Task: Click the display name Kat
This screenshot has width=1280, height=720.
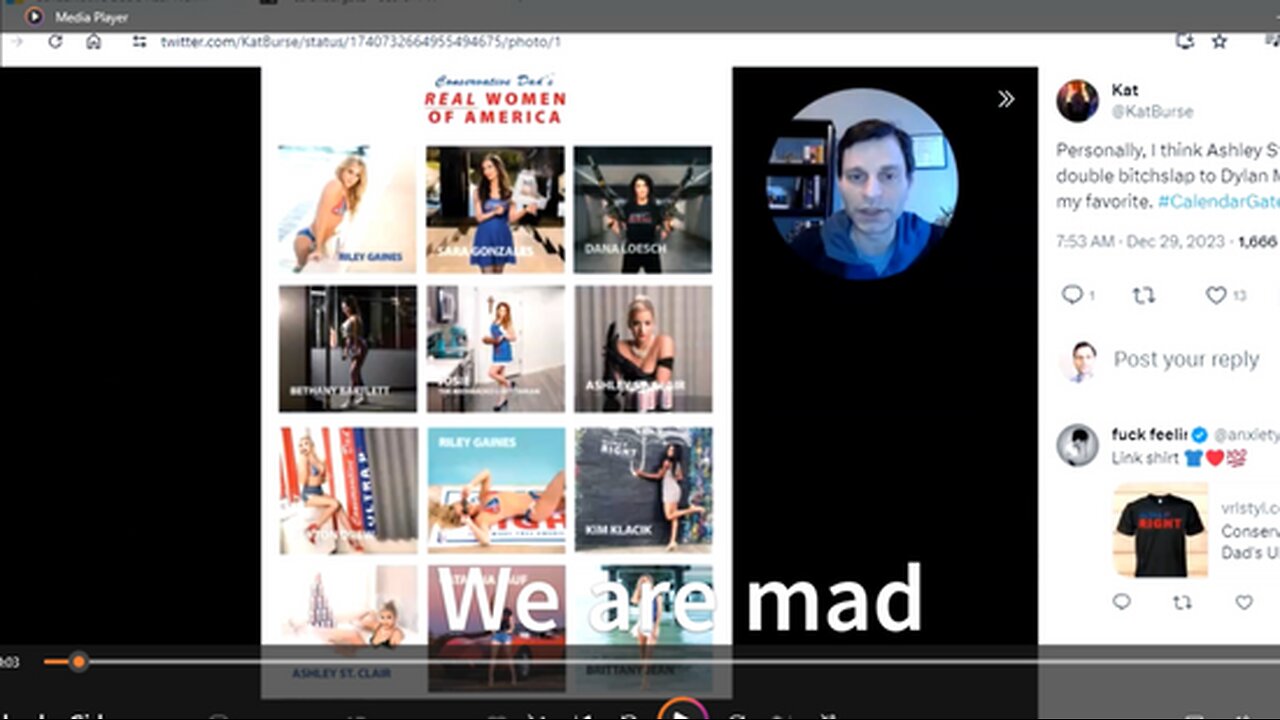Action: (x=1125, y=90)
